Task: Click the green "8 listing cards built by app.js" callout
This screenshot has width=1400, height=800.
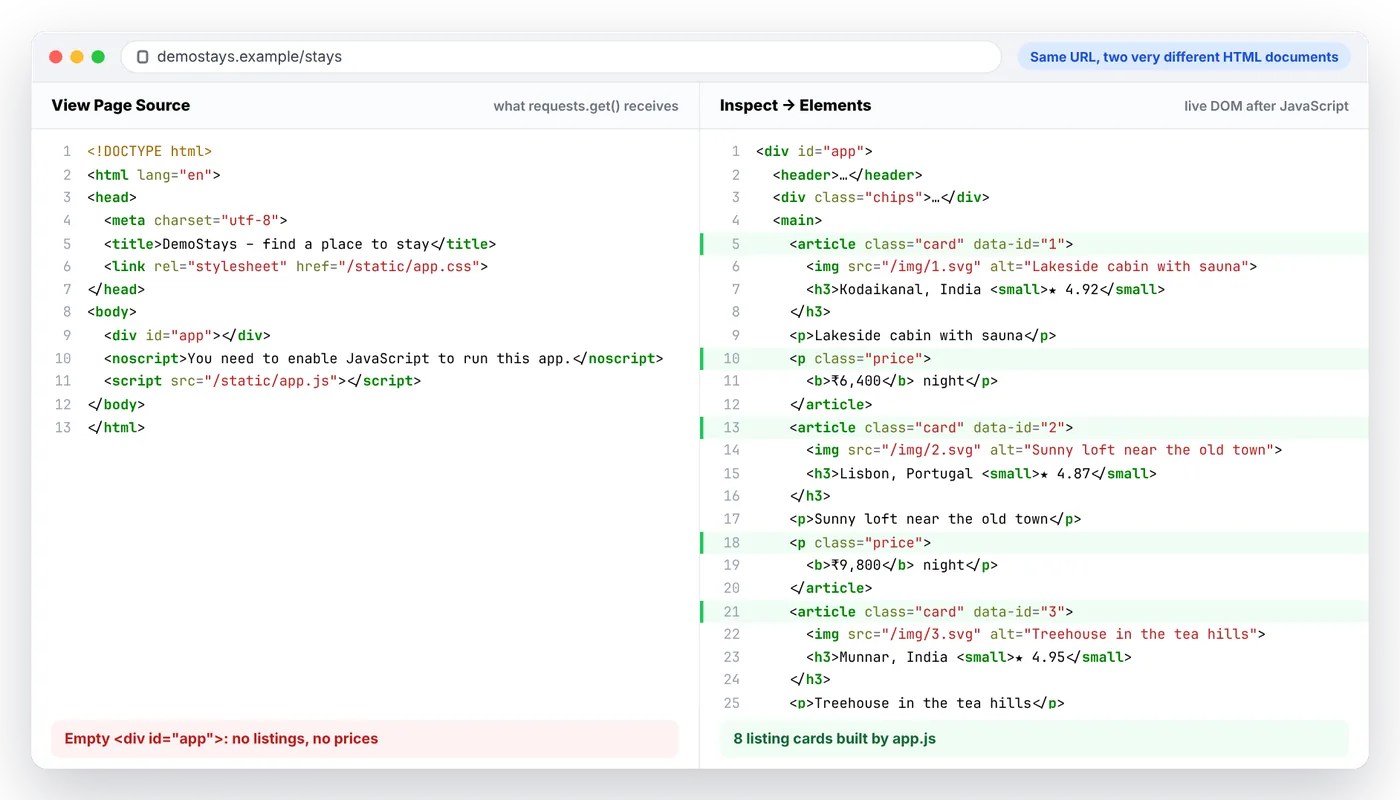Action: 1034,739
